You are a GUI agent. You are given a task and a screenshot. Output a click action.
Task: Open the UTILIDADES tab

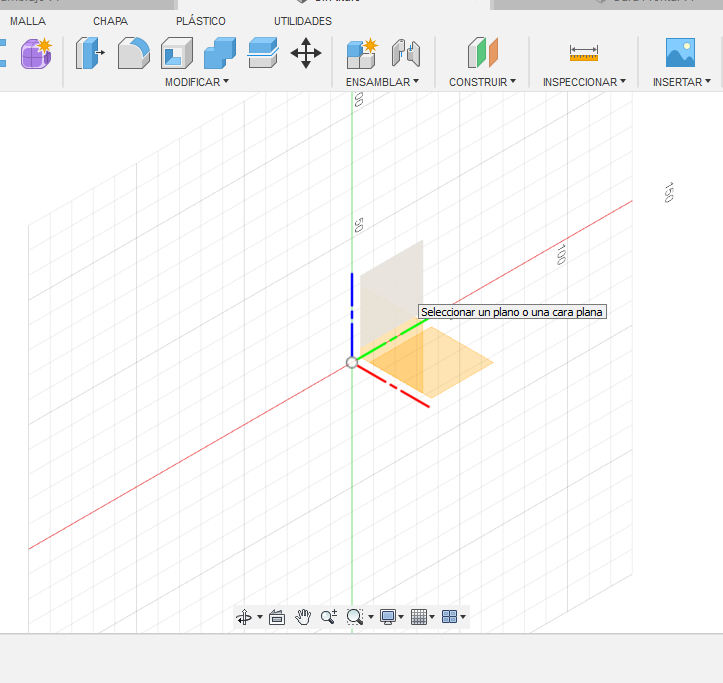(x=302, y=21)
